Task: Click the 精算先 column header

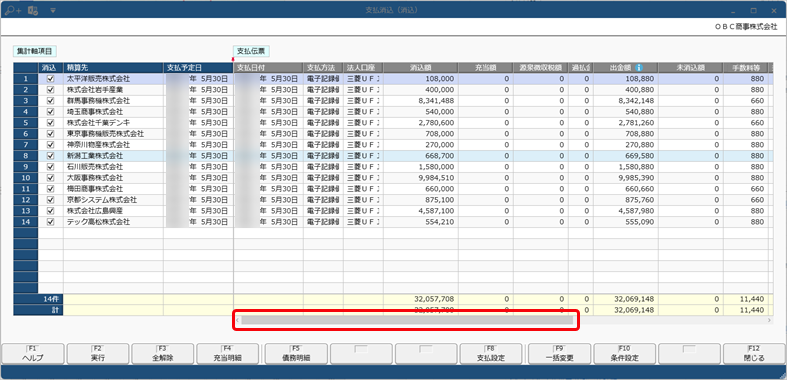Action: 113,68
